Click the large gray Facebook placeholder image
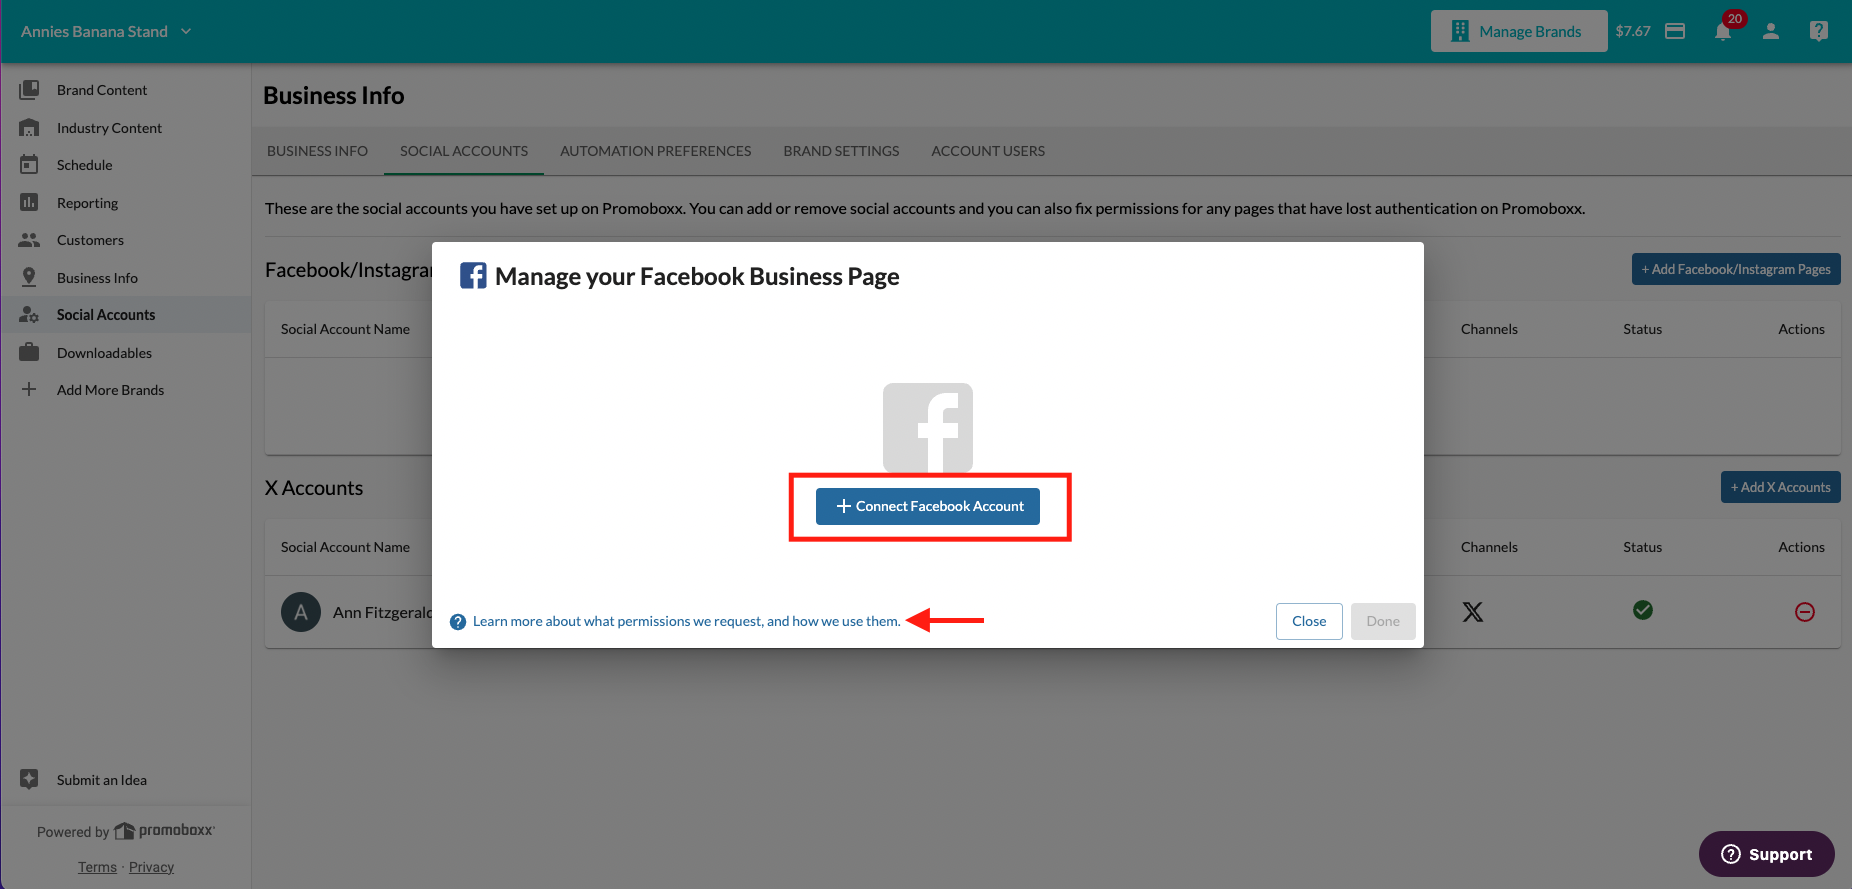 pyautogui.click(x=928, y=428)
